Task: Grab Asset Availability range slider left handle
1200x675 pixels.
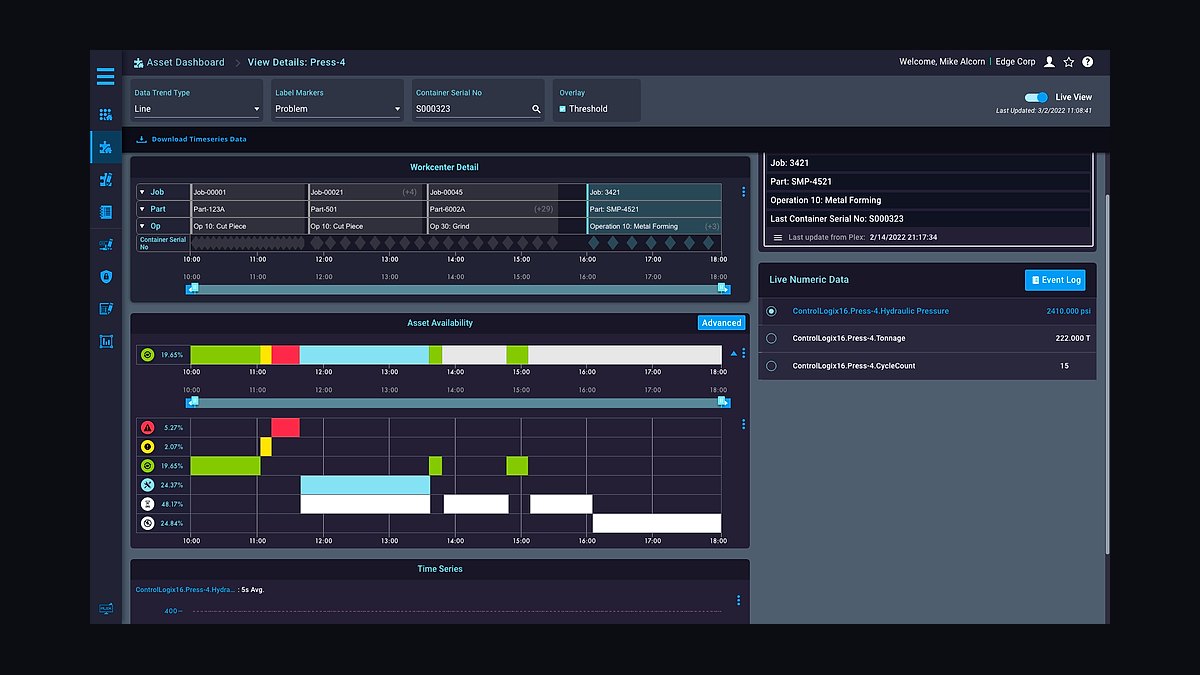Action: 194,401
